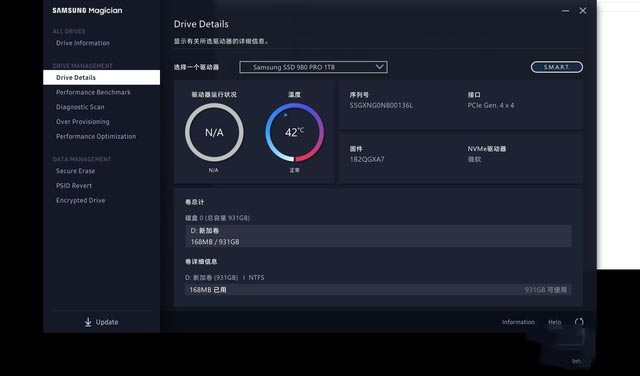Viewport: 640px width, 376px height.
Task: Click the Samsung Magician logo
Action: [x=87, y=11]
